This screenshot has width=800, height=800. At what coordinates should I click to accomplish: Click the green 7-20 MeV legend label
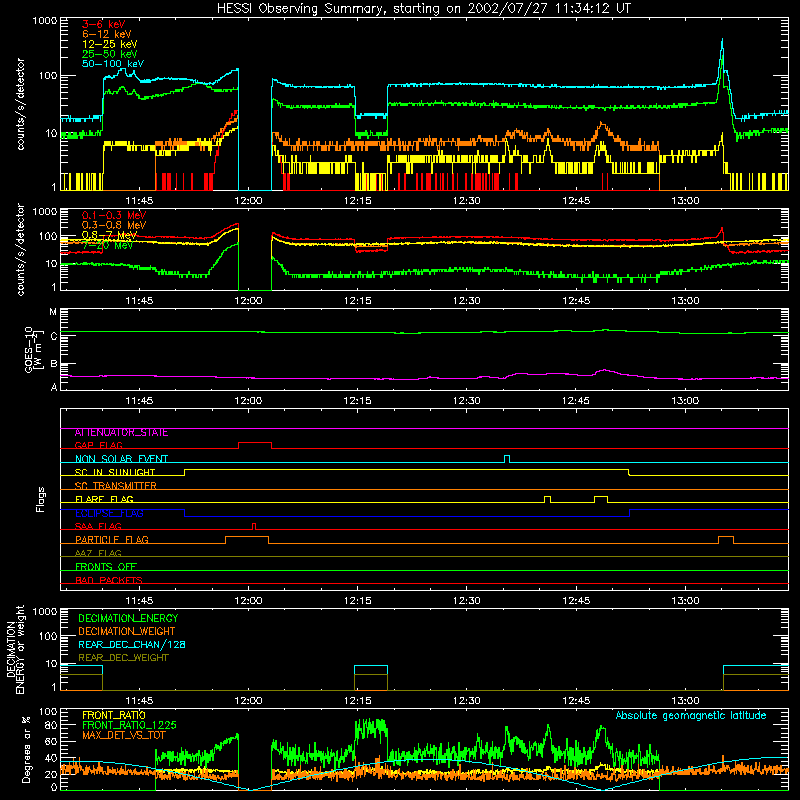[x=107, y=245]
